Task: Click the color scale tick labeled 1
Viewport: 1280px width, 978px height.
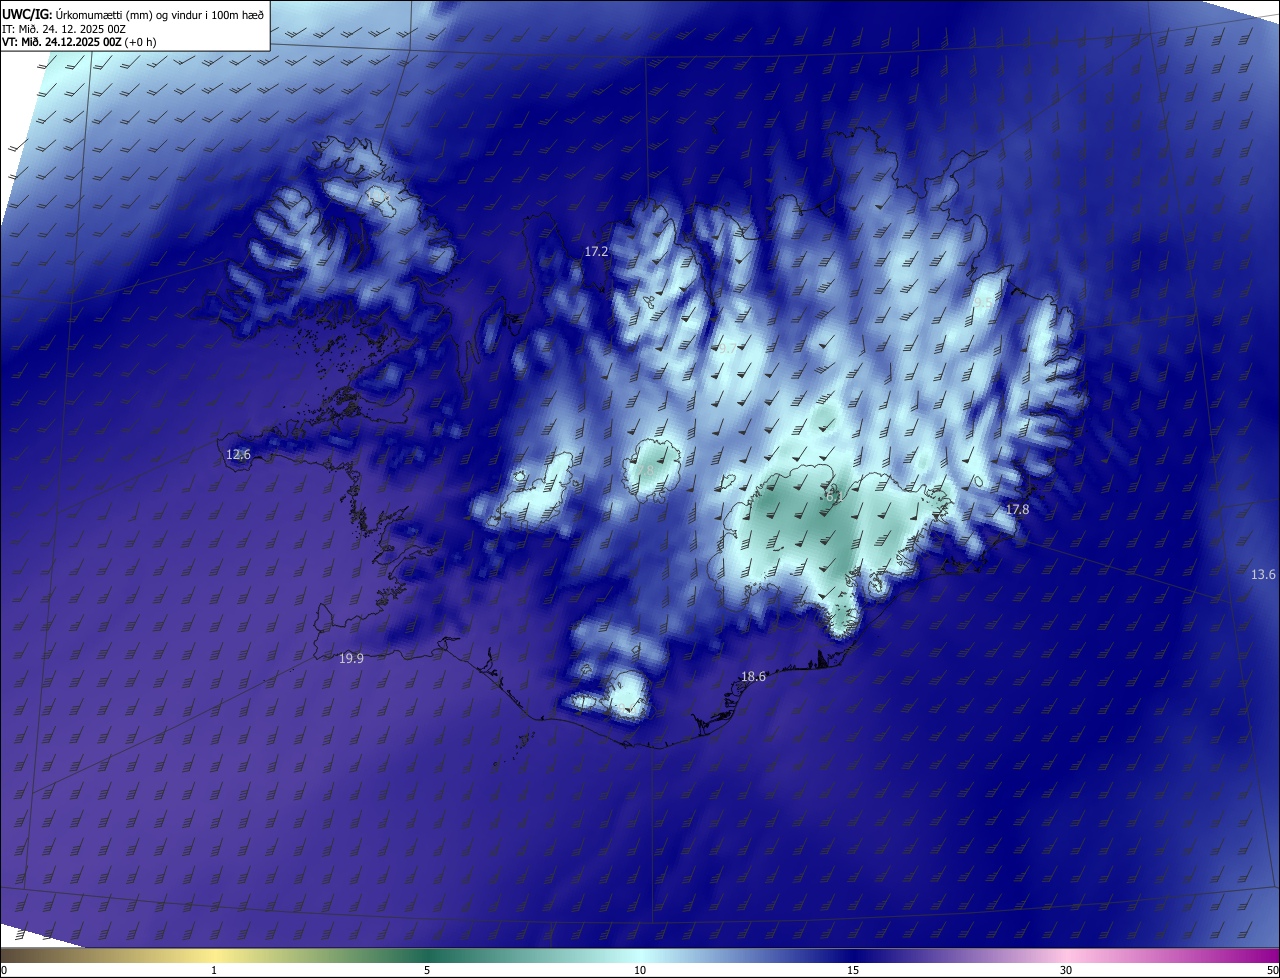Action: pyautogui.click(x=214, y=970)
